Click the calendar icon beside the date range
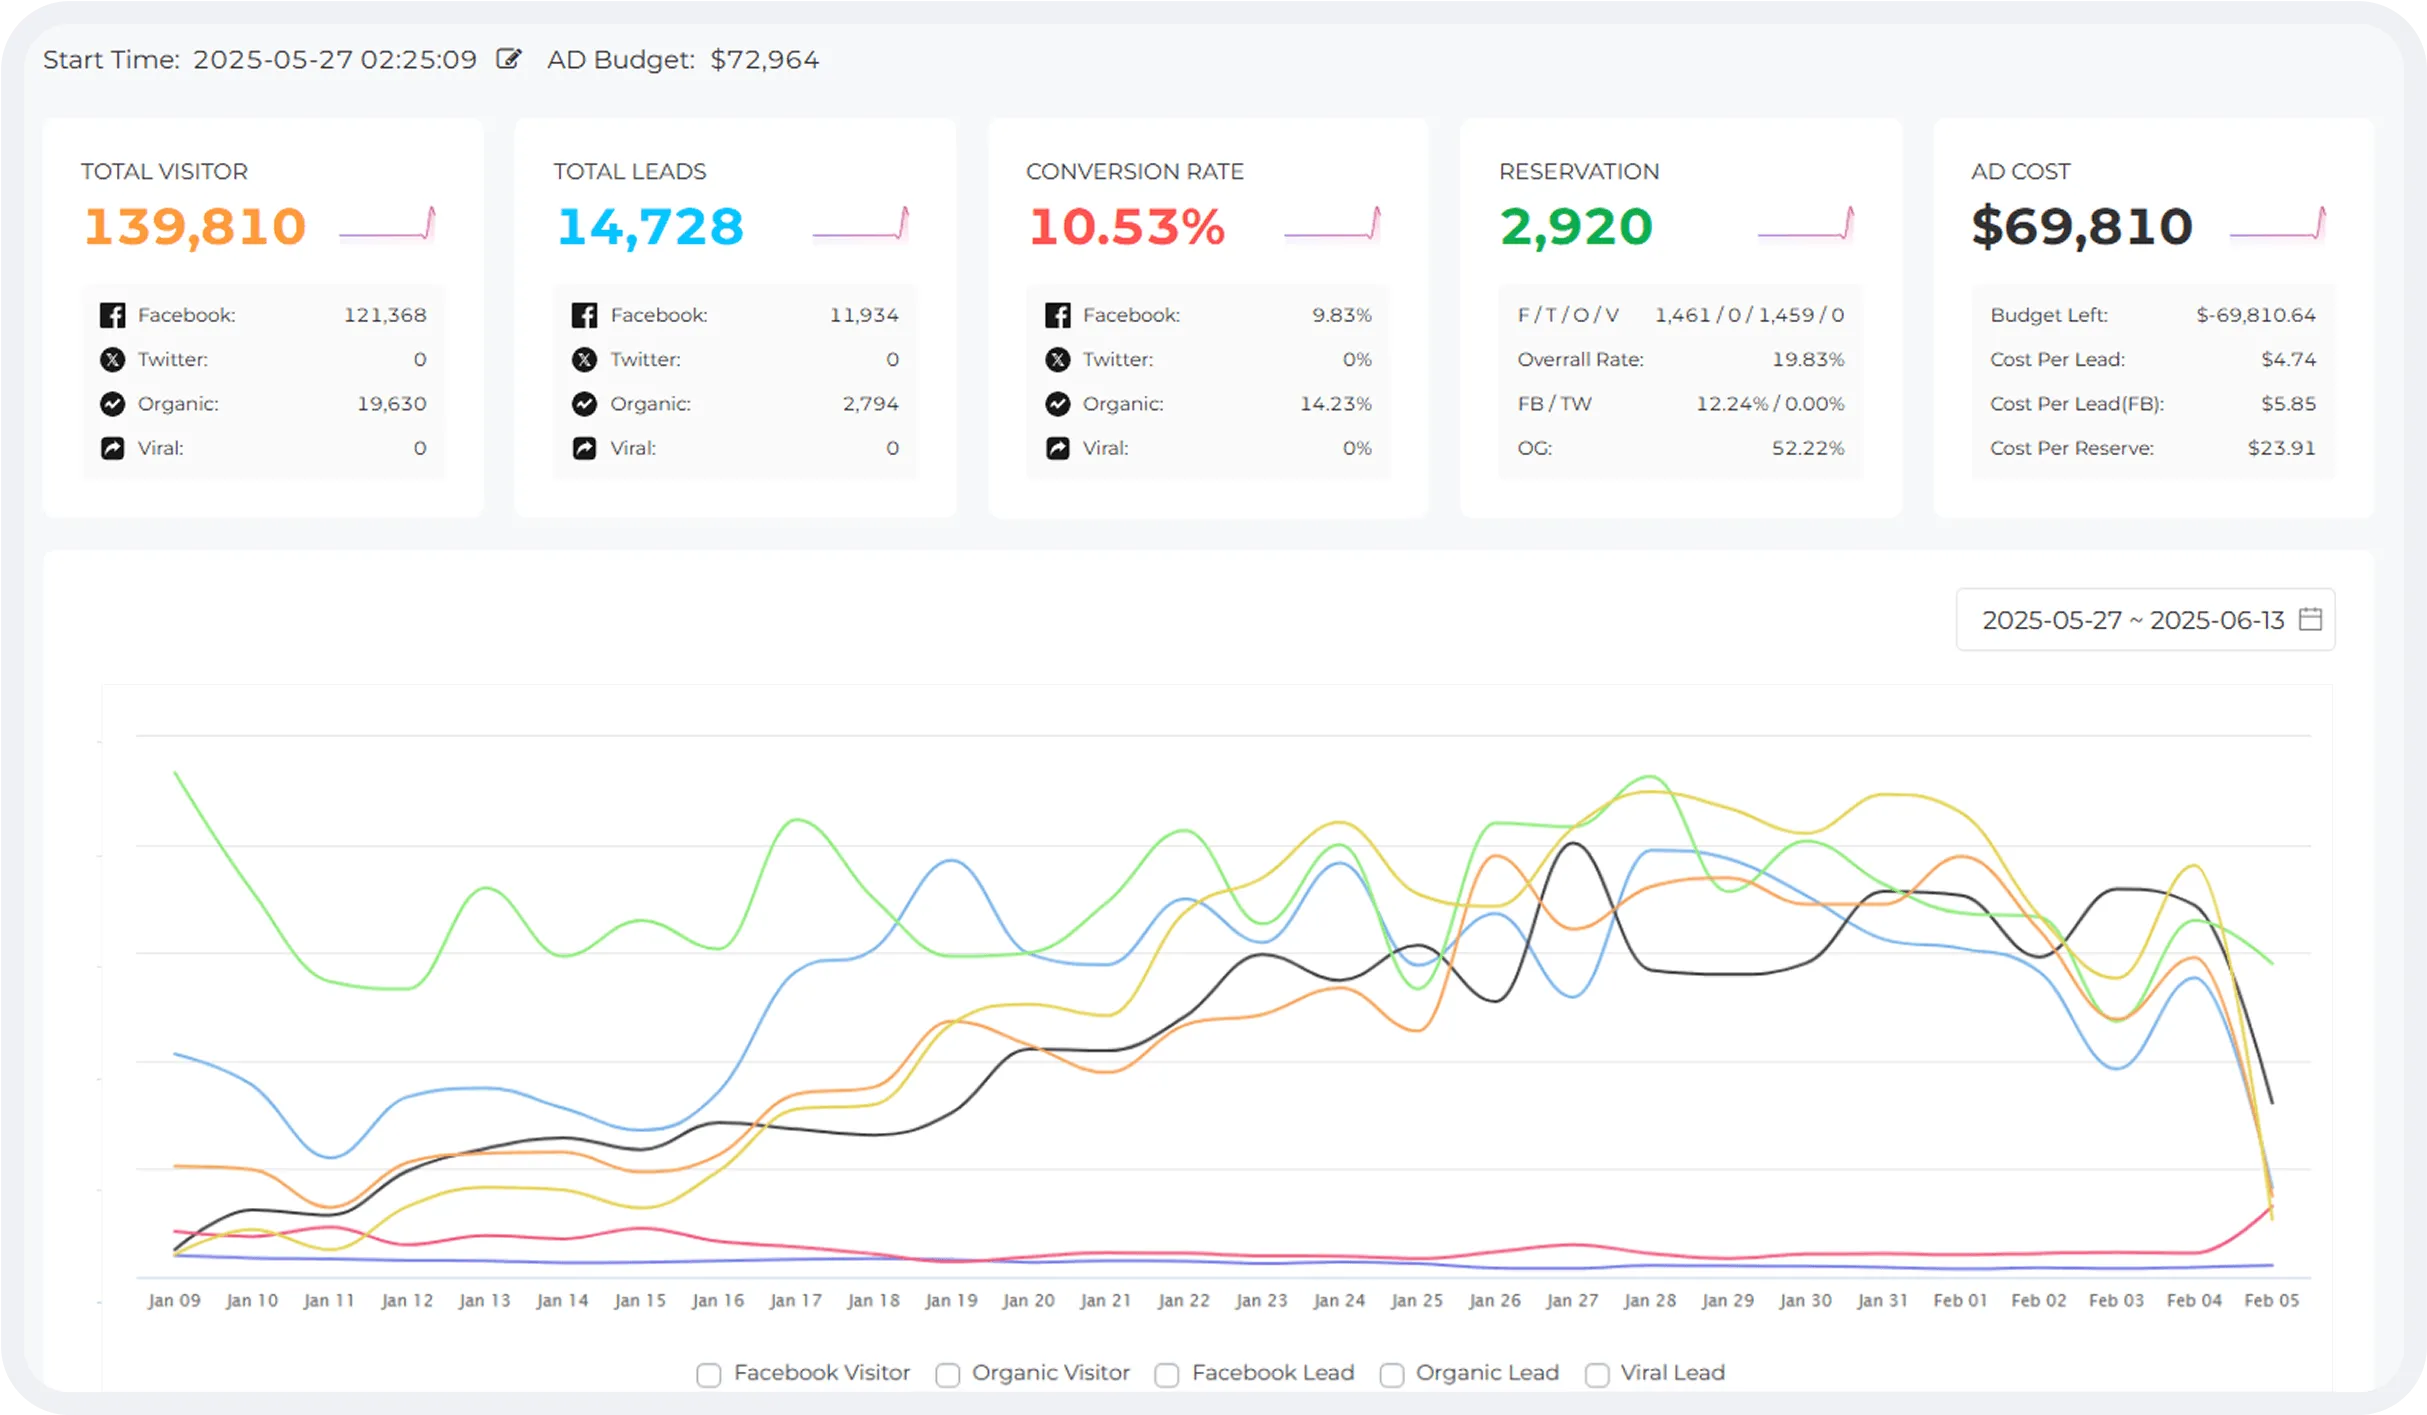The width and height of the screenshot is (2427, 1415). tap(2310, 619)
